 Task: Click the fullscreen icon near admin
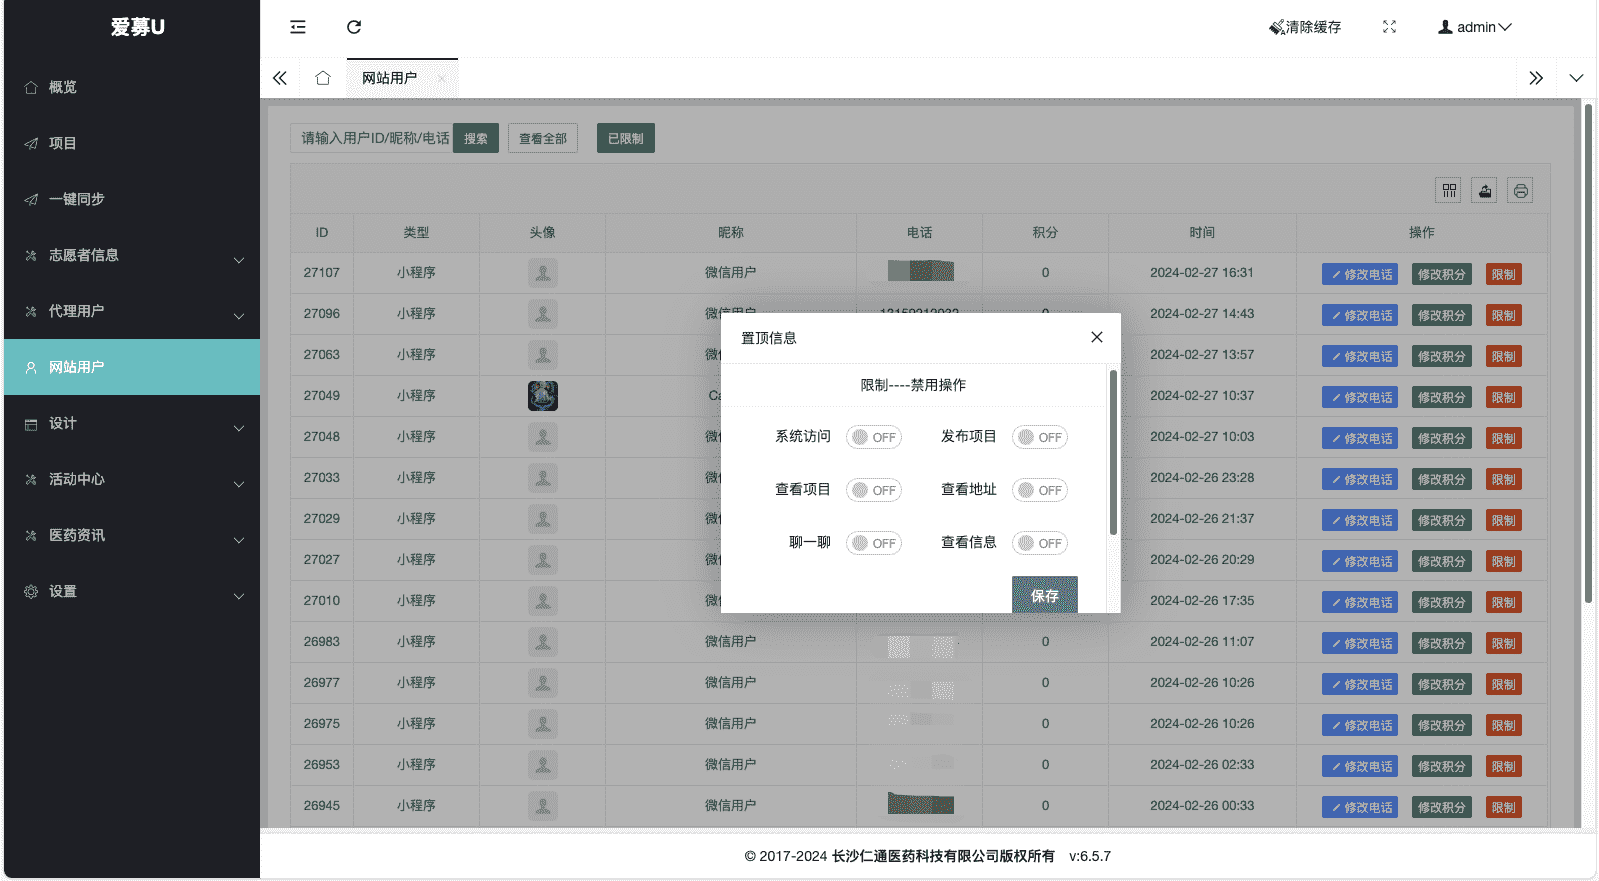[x=1389, y=27]
